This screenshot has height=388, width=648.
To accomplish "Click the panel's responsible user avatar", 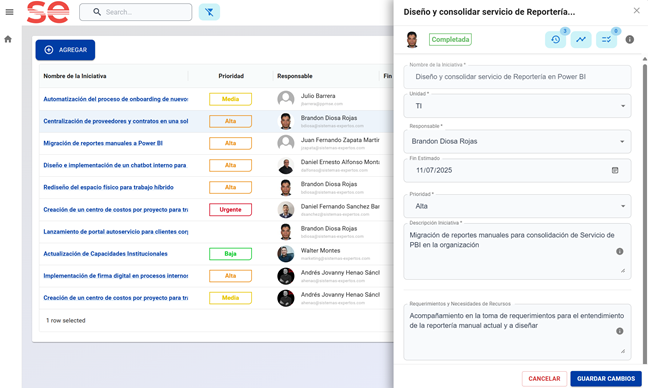I will [x=412, y=40].
